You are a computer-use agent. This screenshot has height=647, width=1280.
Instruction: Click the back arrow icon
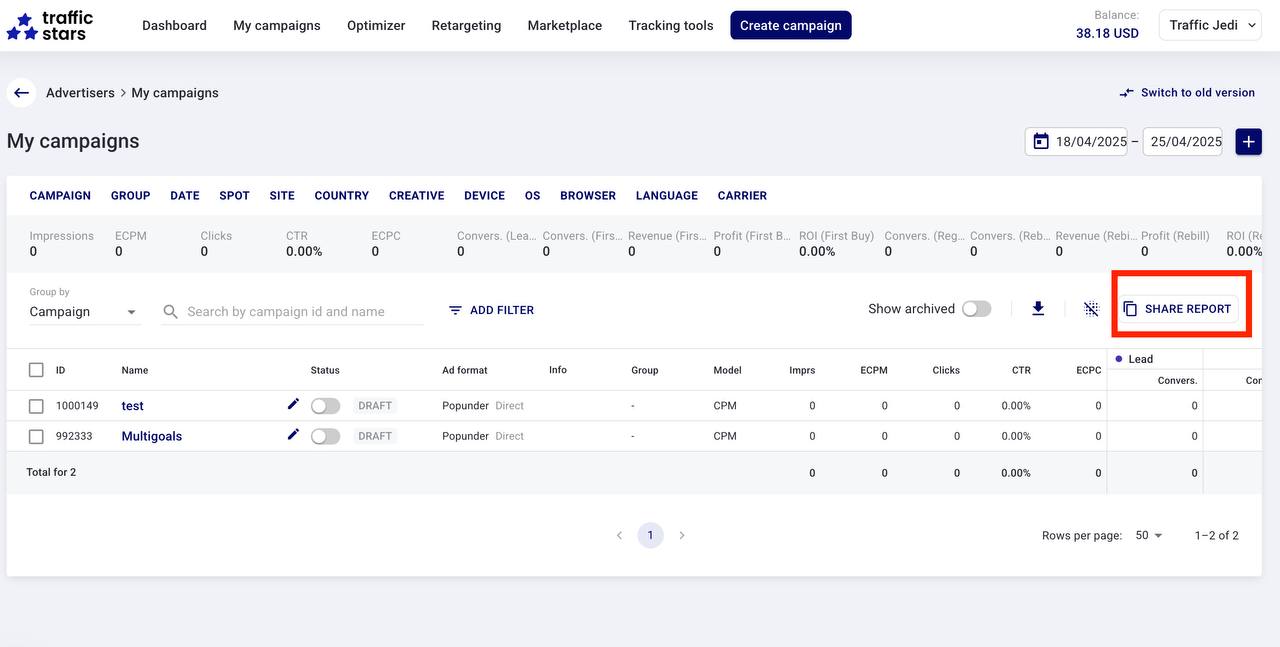tap(21, 93)
